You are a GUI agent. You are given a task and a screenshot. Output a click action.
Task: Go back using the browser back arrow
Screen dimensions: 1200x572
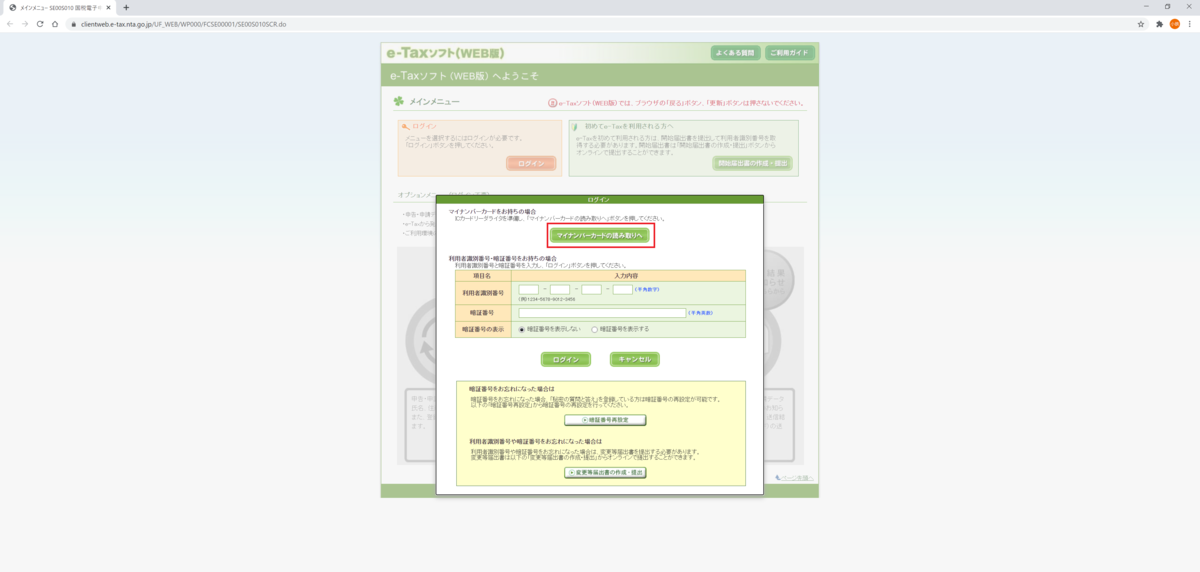pyautogui.click(x=10, y=23)
